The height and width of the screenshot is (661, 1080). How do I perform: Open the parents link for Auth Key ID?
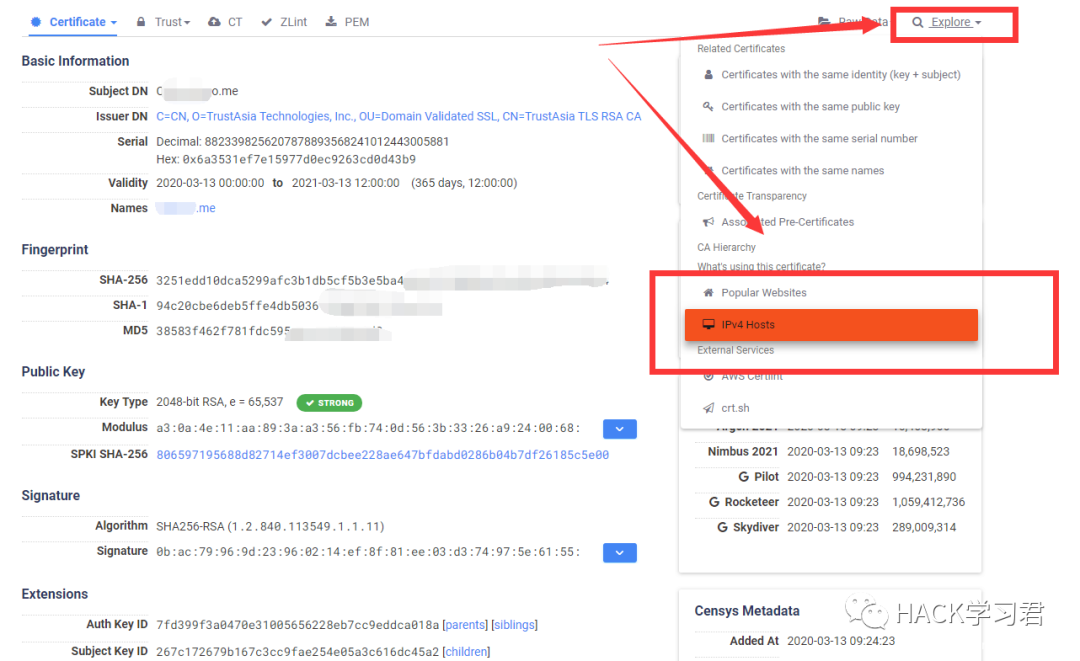pyautogui.click(x=465, y=625)
